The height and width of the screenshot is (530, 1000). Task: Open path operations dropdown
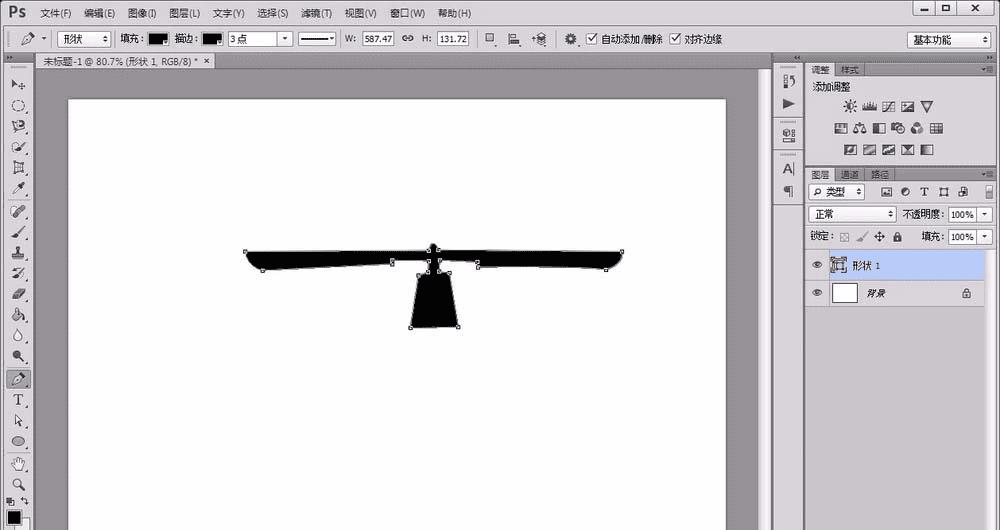[x=490, y=40]
